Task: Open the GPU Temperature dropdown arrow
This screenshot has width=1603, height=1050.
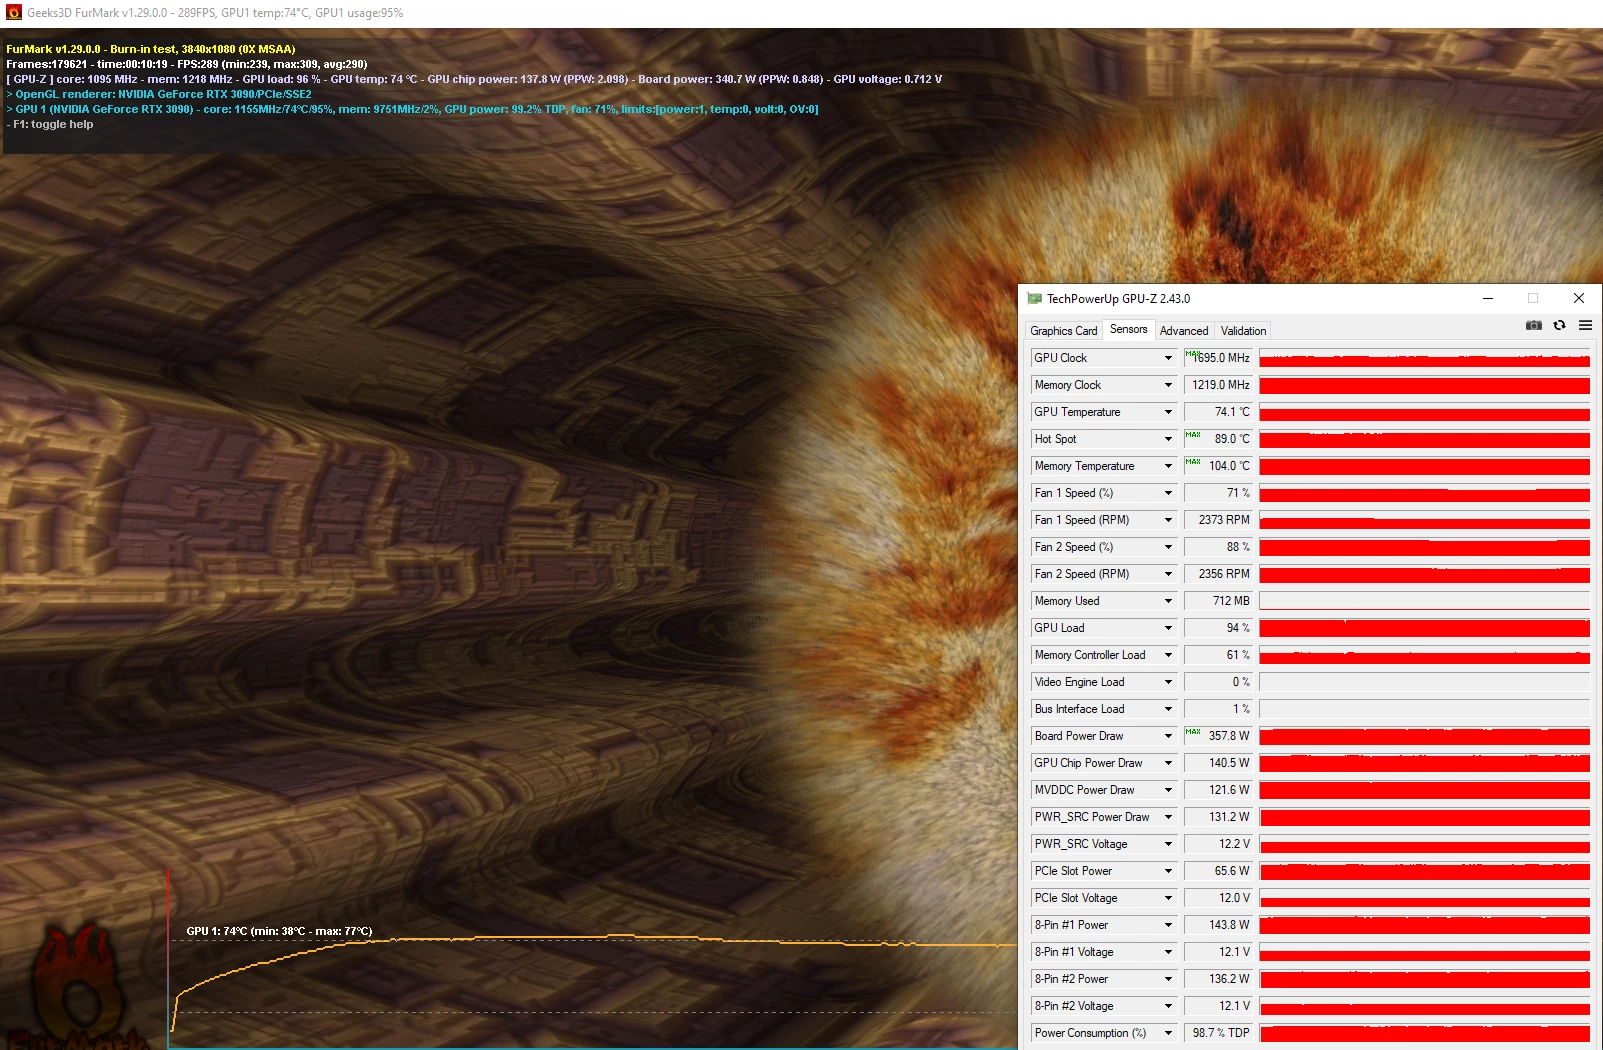Action: 1168,412
